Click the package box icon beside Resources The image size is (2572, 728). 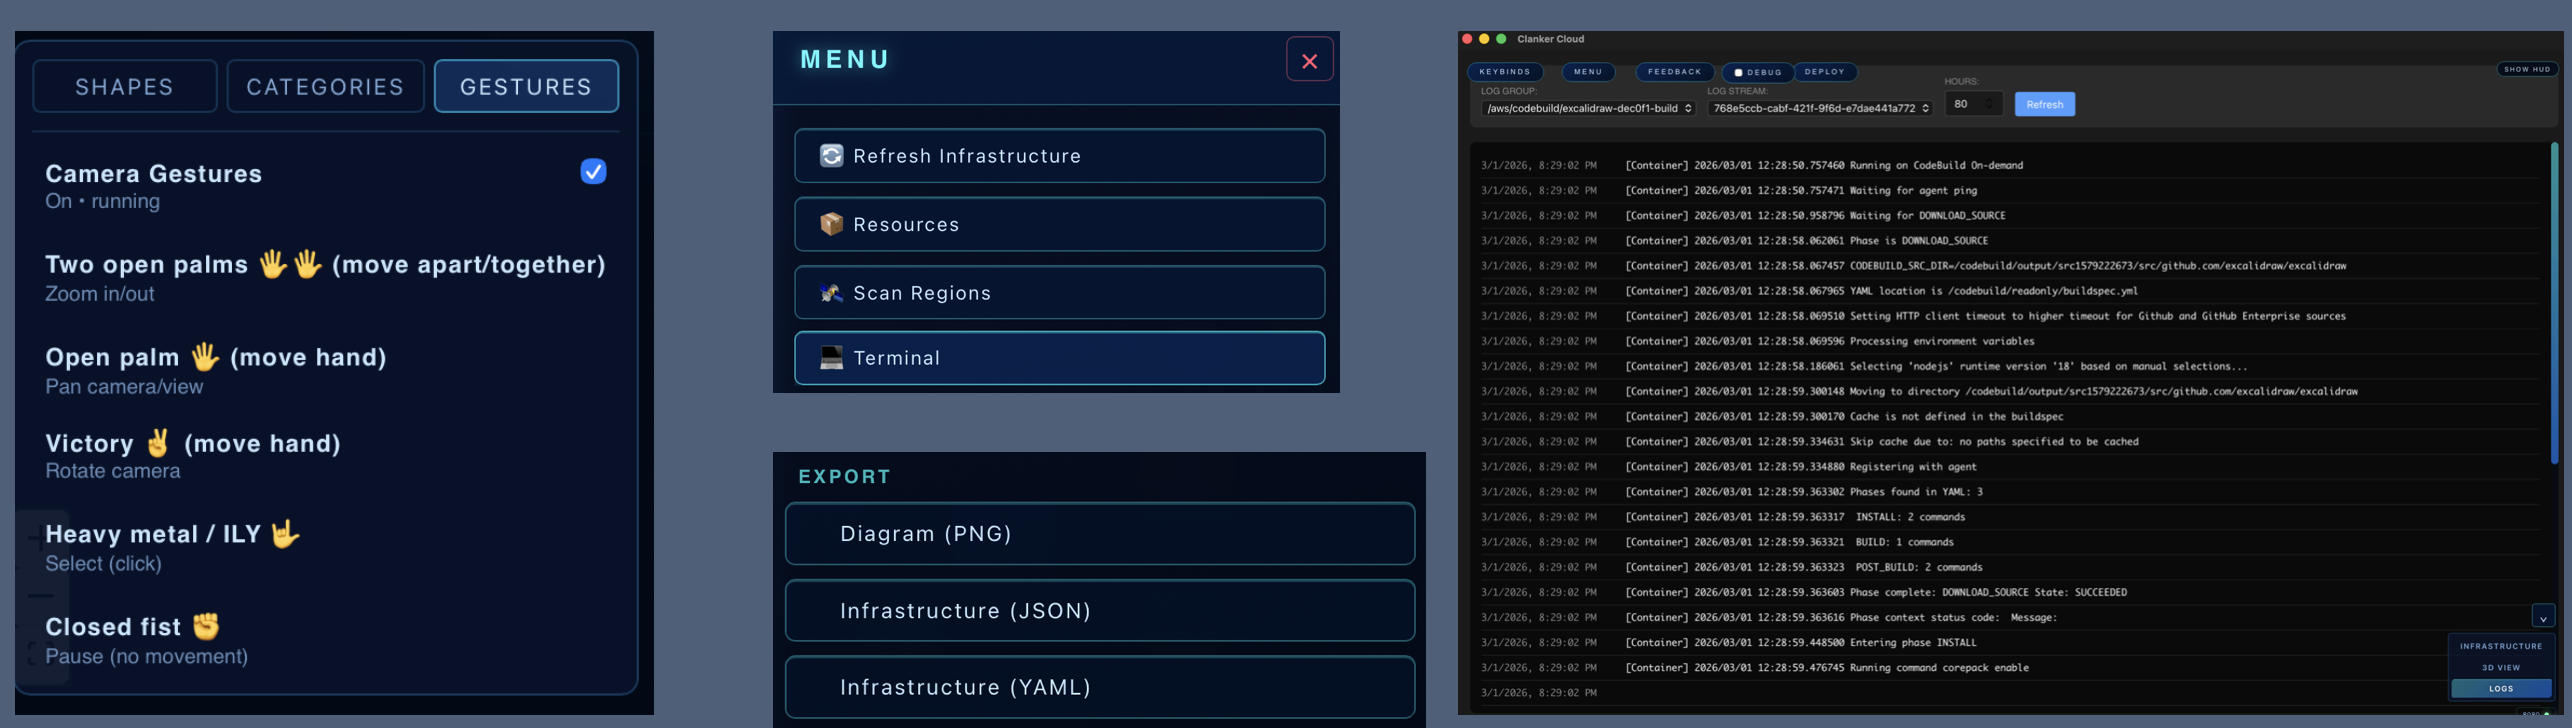pos(831,224)
